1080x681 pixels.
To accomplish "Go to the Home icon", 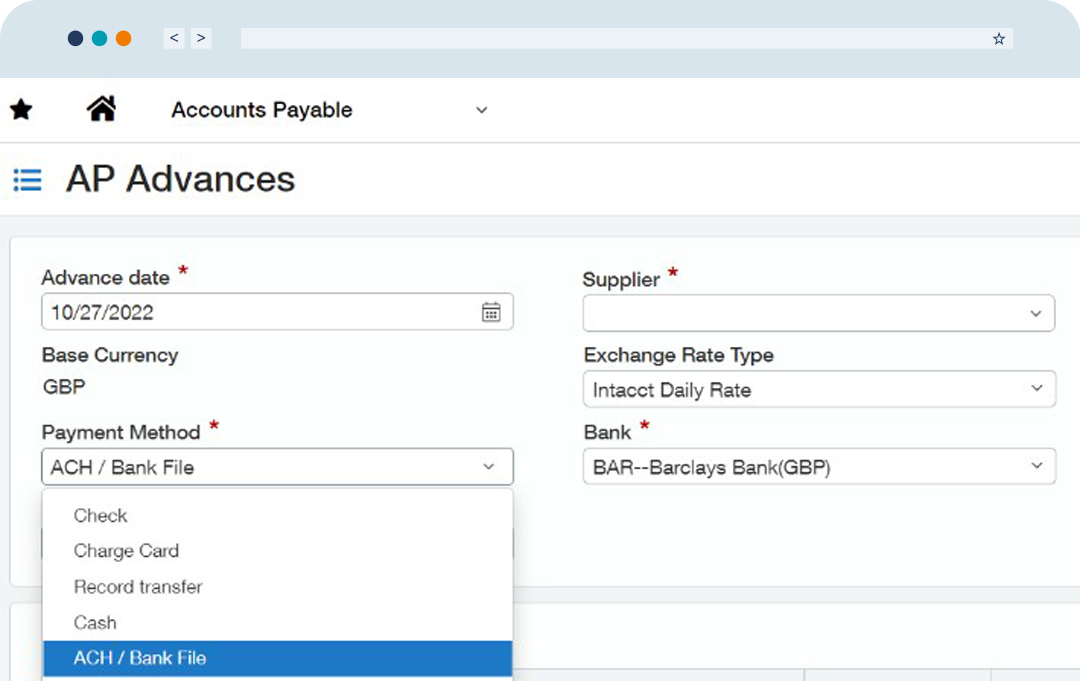I will click(x=102, y=109).
